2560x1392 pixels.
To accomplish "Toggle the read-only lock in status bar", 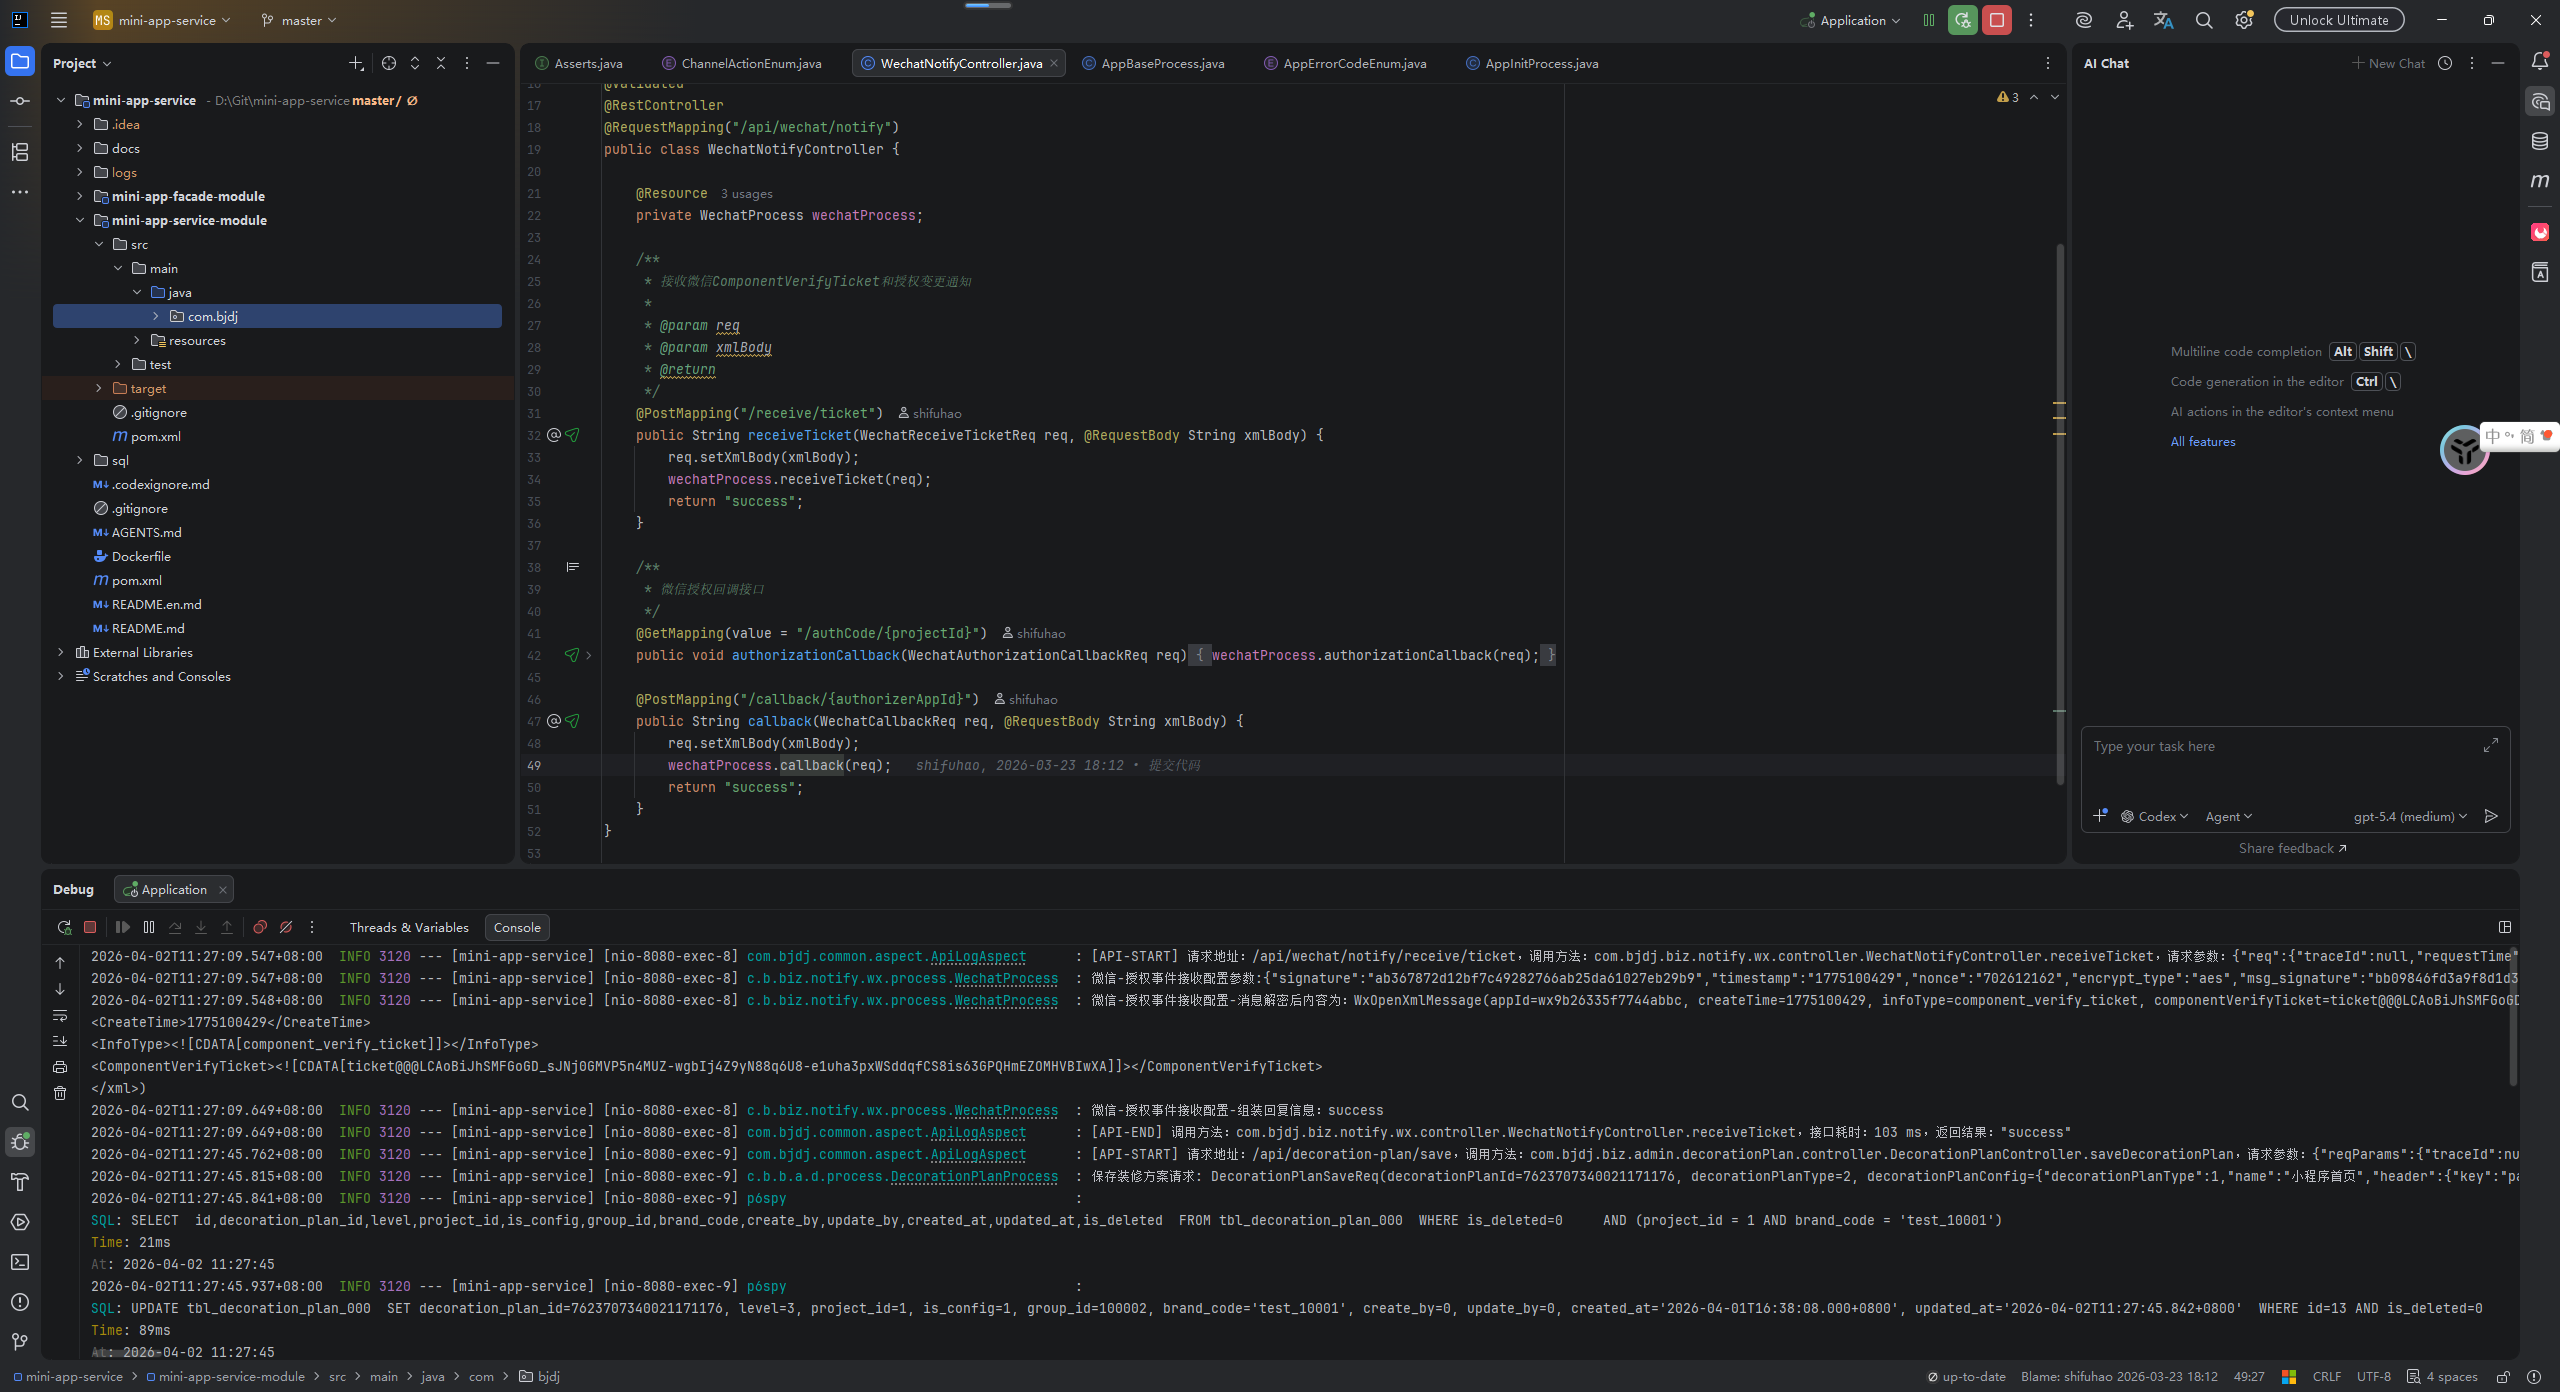I will (x=2503, y=1377).
